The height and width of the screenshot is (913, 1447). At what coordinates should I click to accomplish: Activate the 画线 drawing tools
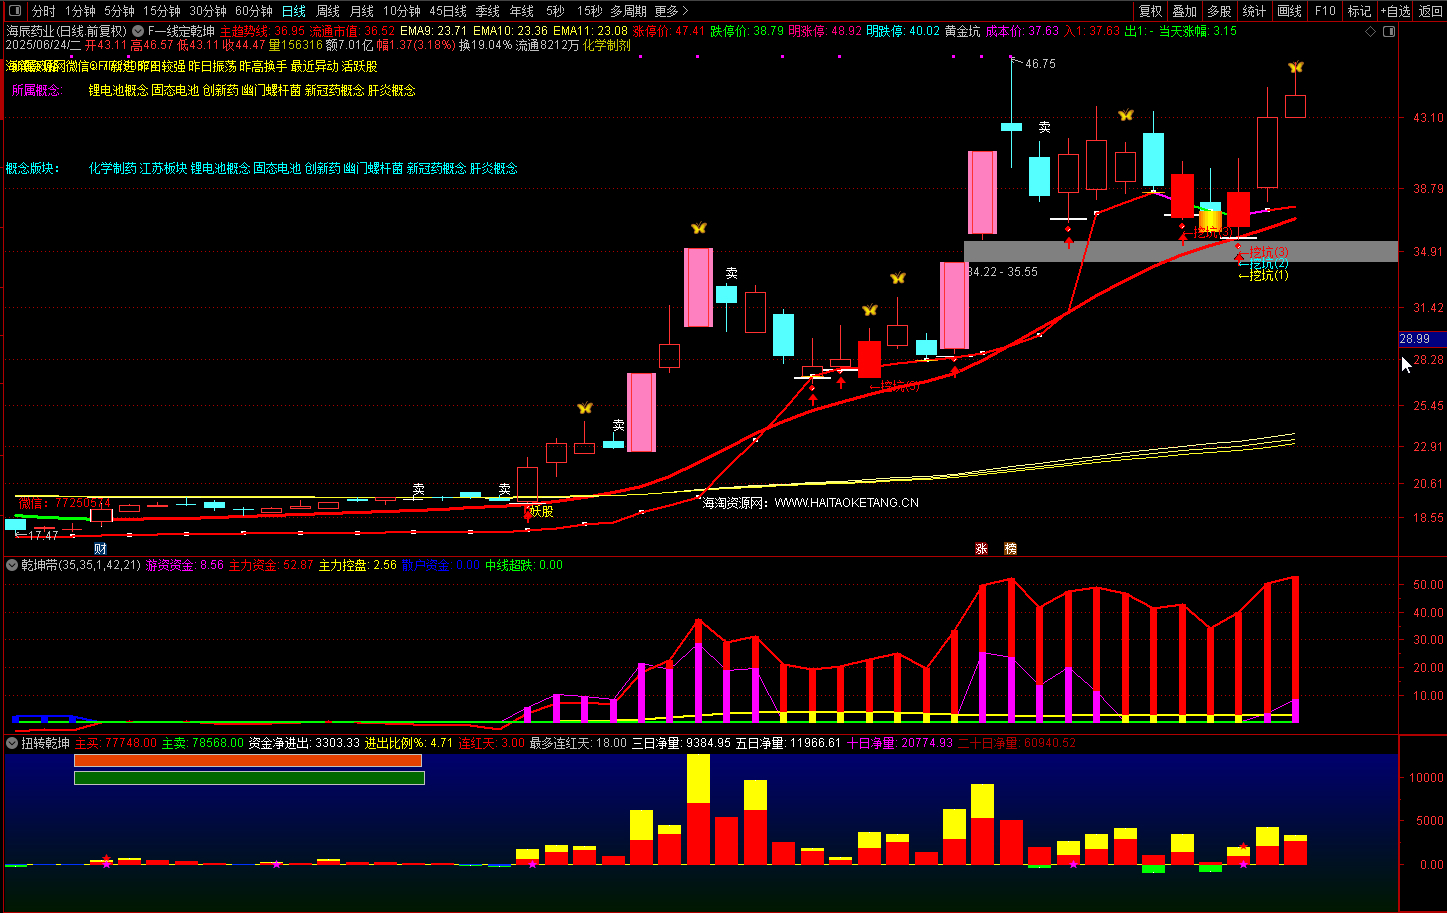(1290, 11)
